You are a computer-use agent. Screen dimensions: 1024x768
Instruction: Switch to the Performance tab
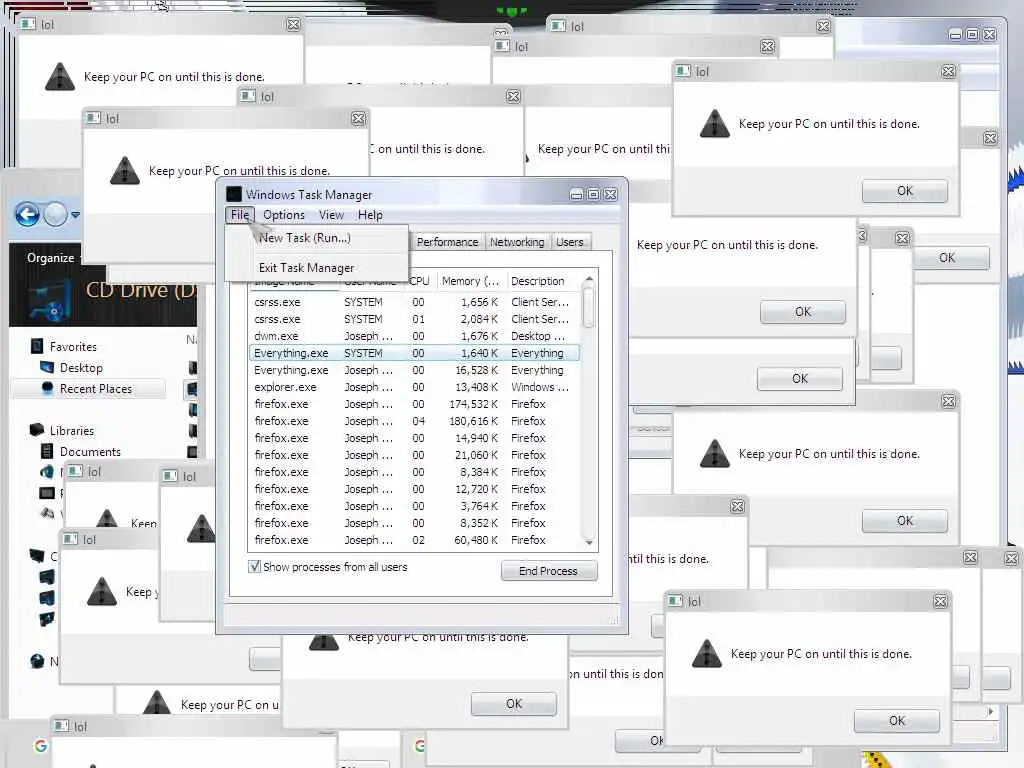447,242
